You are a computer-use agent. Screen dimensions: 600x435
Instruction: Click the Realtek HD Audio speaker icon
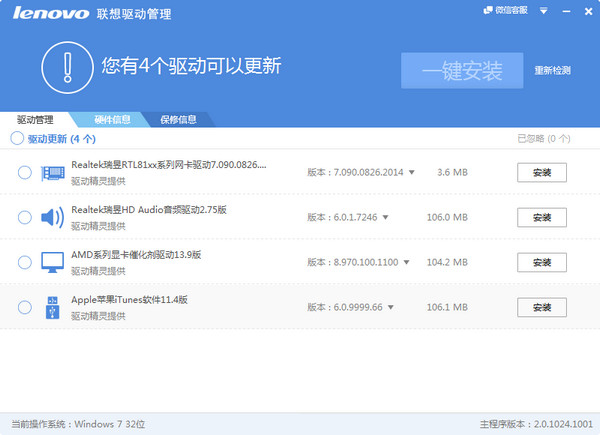tap(51, 218)
